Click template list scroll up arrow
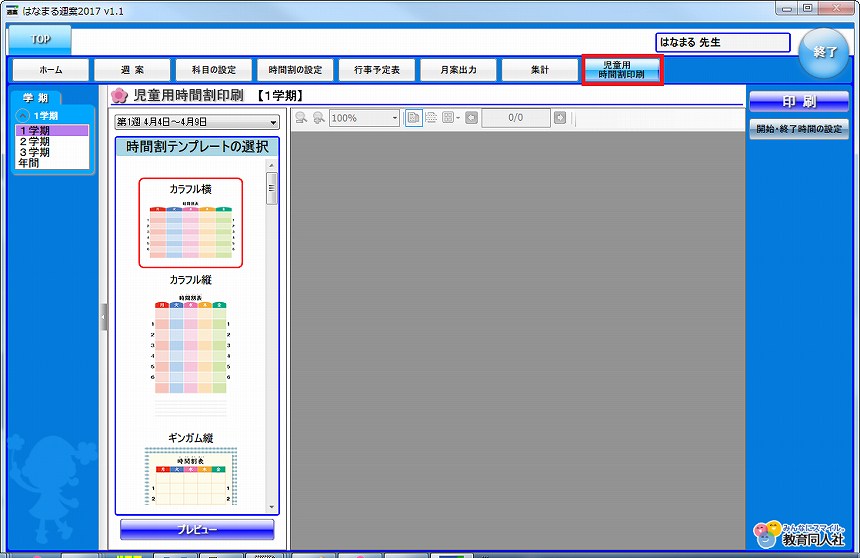 pyautogui.click(x=271, y=165)
